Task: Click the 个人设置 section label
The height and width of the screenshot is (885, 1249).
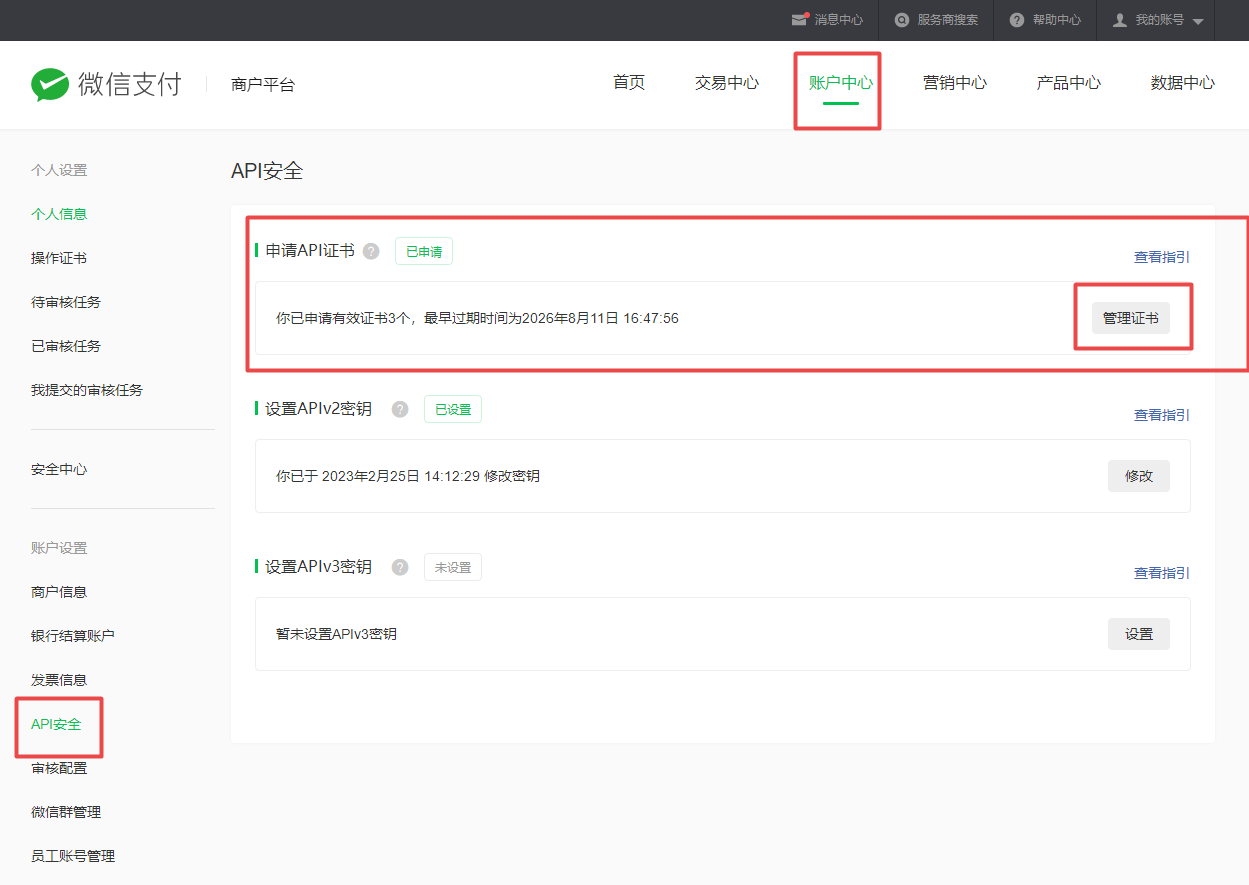Action: (x=59, y=170)
